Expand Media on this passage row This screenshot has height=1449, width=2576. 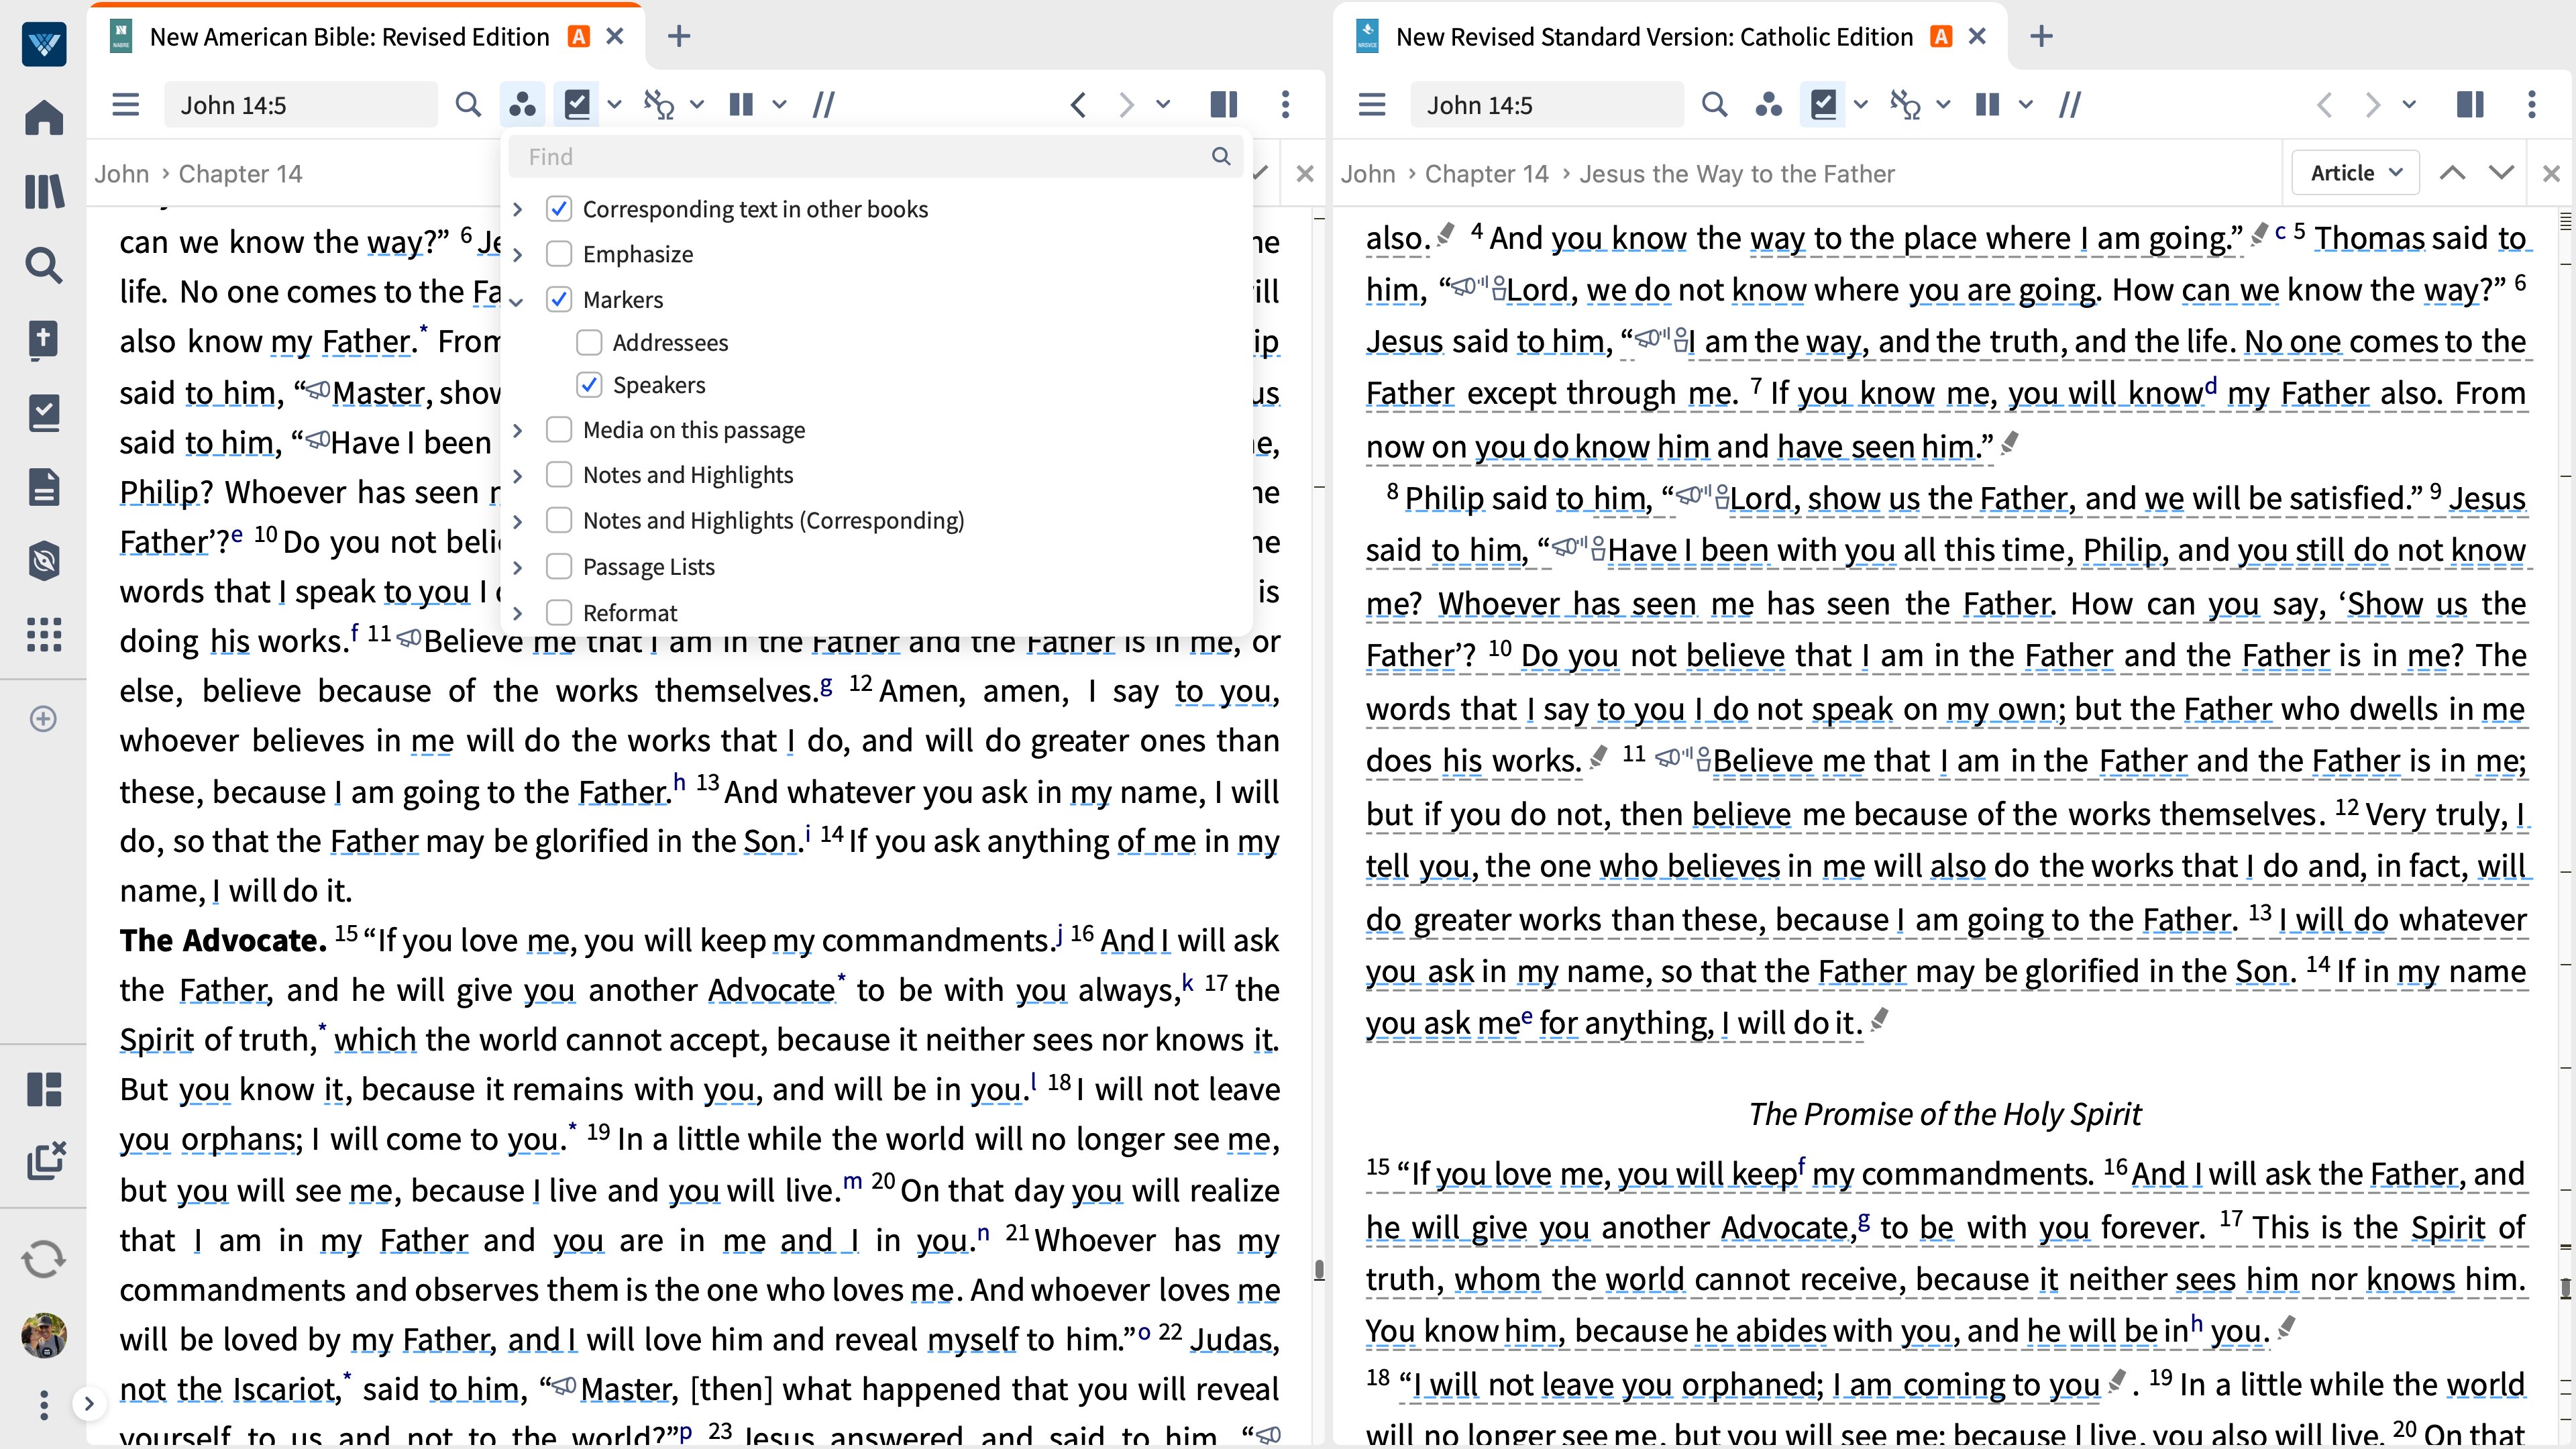tap(517, 430)
